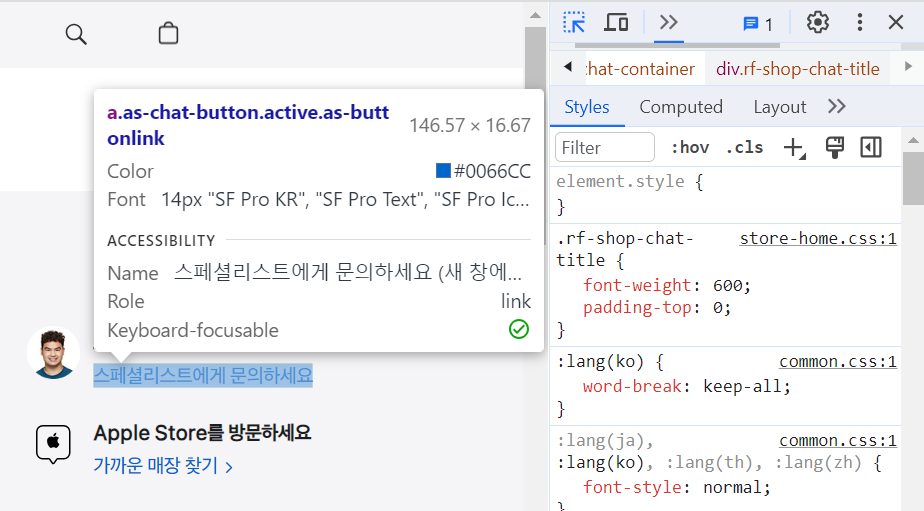Expand more sidebar tabs next to Layout
Image resolution: width=924 pixels, height=511 pixels.
click(837, 107)
